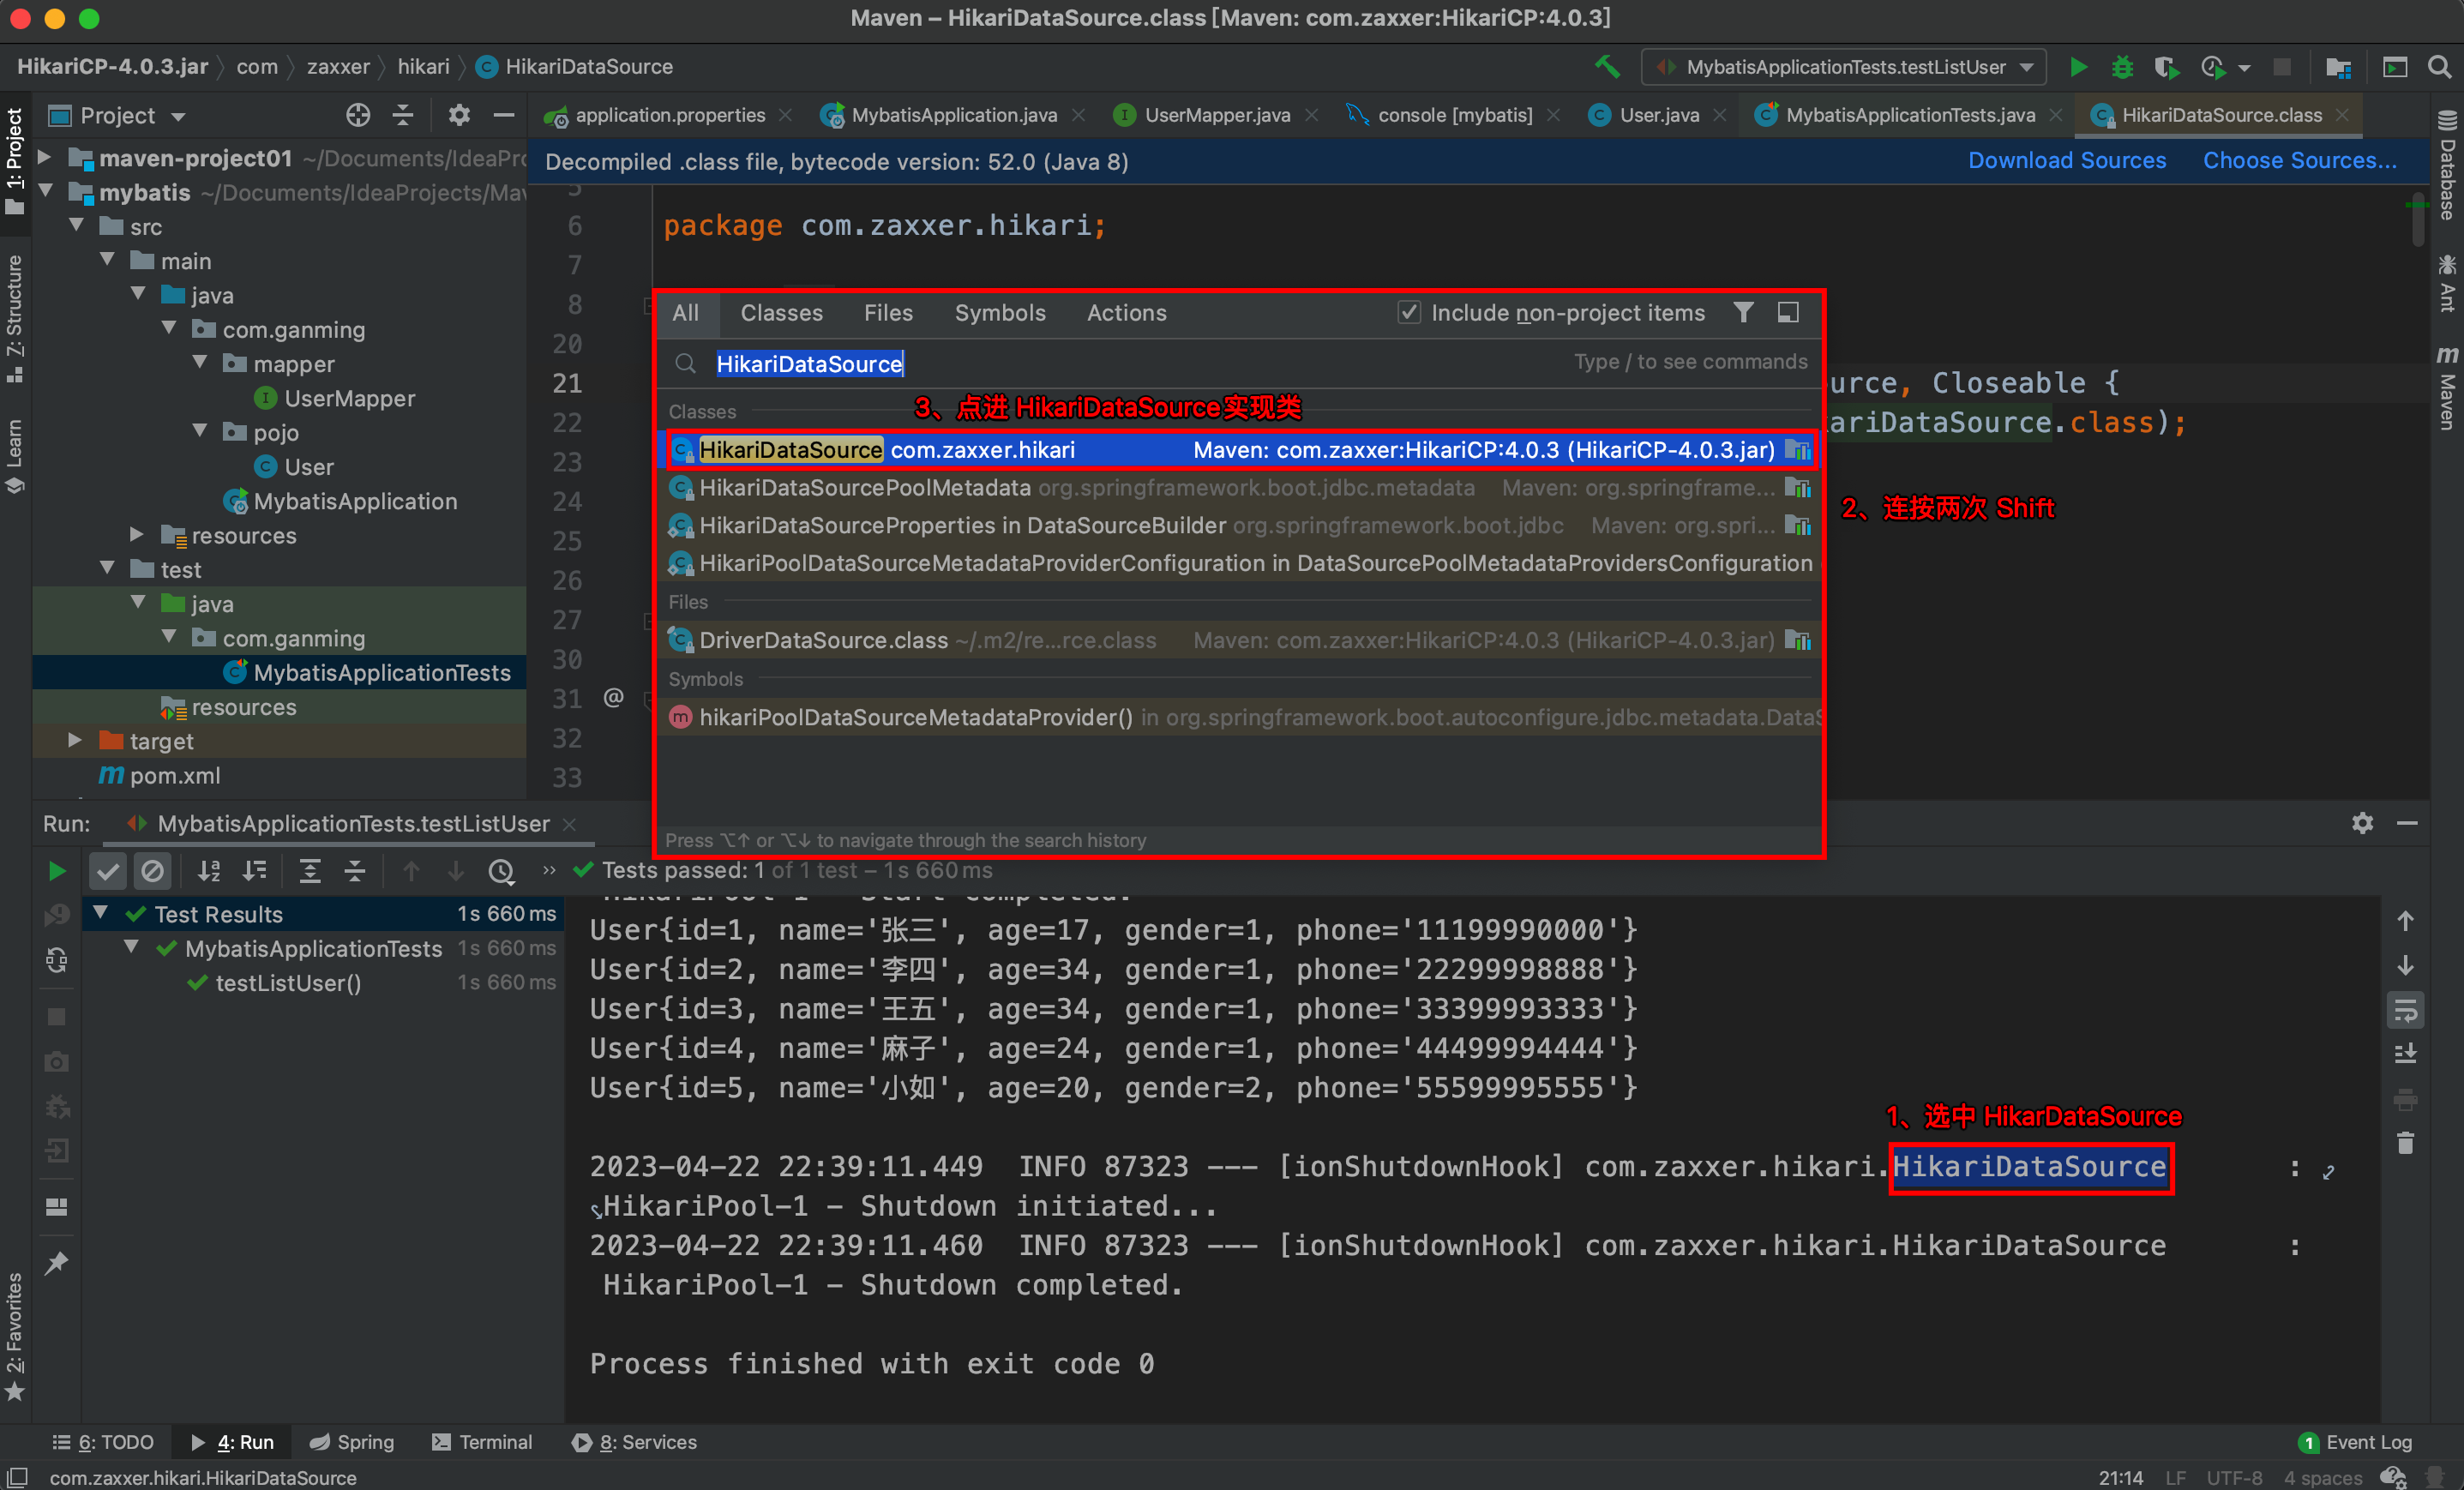The width and height of the screenshot is (2464, 1490).
Task: Sort test results alphabetically icon
Action: [209, 871]
